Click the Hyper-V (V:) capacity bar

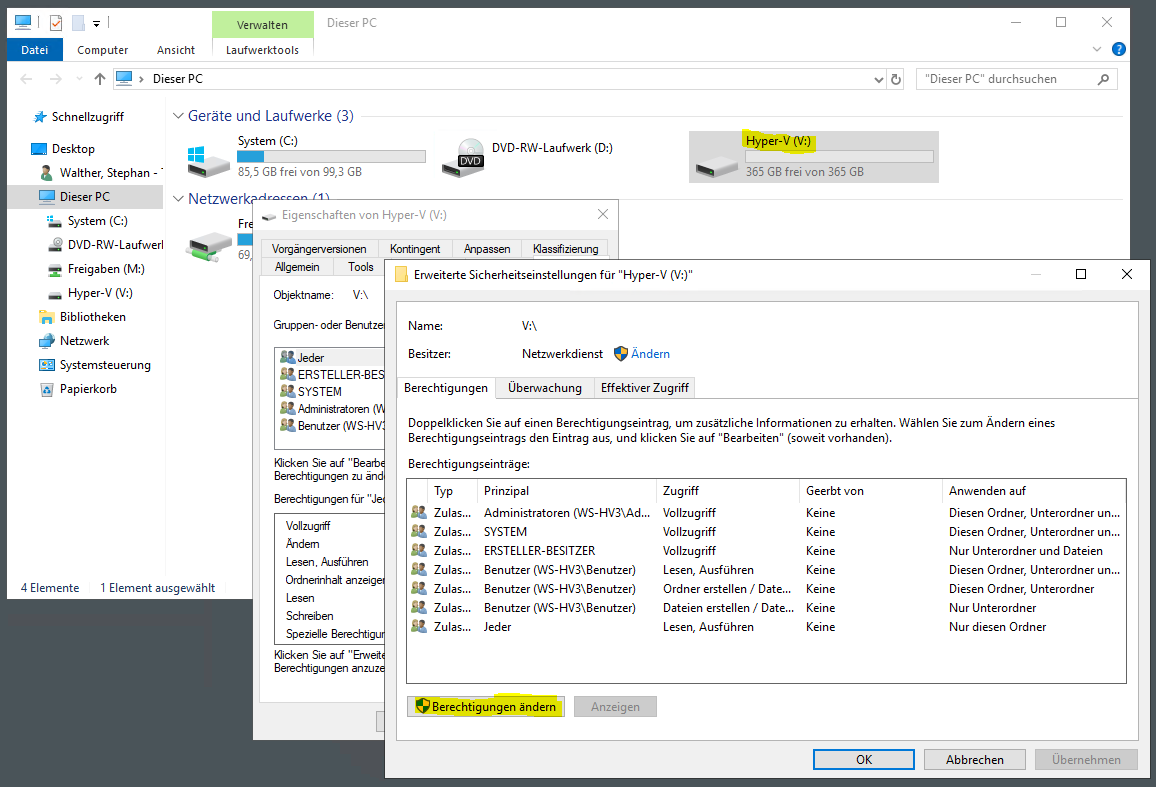(839, 156)
